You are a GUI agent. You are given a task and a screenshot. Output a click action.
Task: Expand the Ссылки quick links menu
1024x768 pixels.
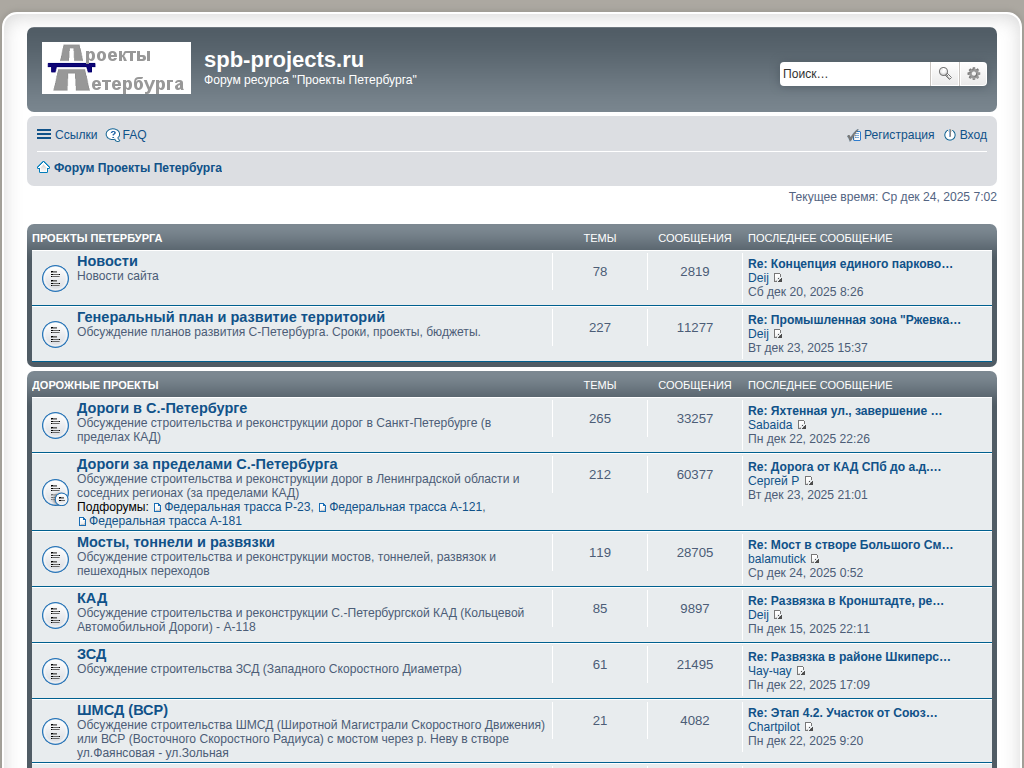point(67,135)
